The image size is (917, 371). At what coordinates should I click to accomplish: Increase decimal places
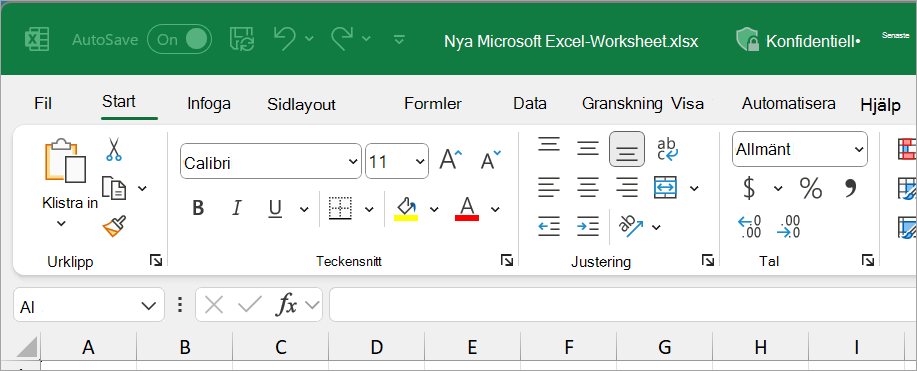click(750, 227)
